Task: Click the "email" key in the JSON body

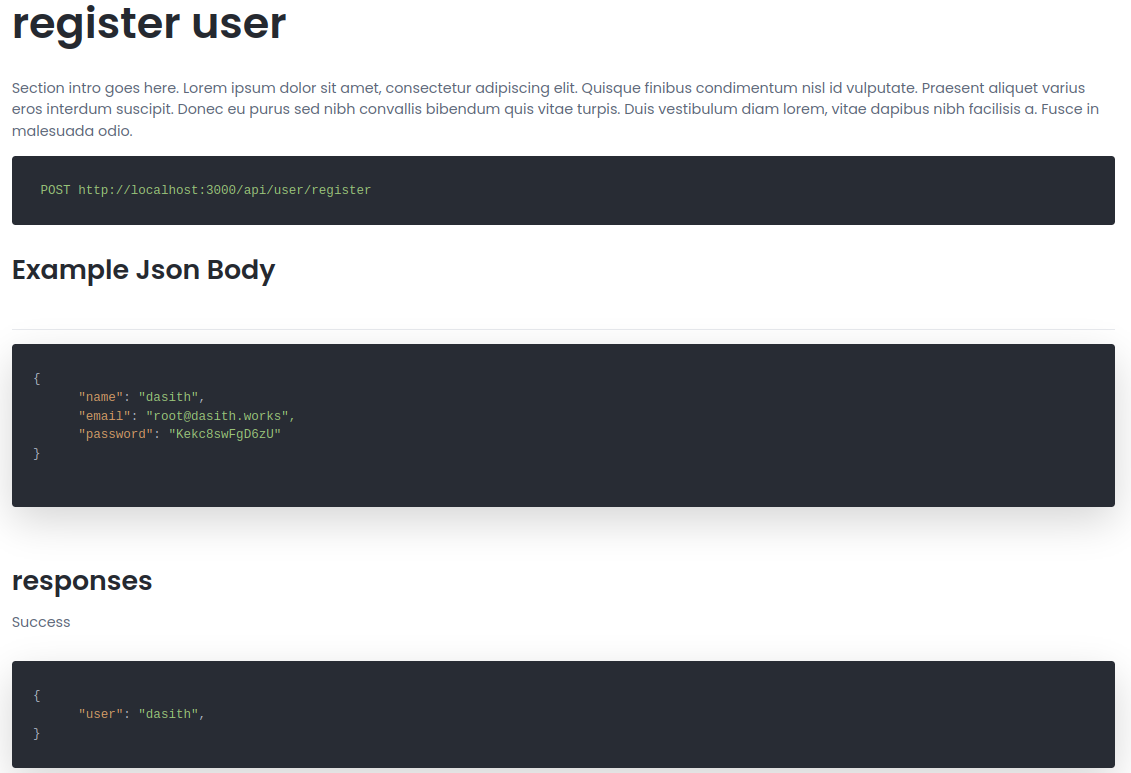Action: pyautogui.click(x=104, y=416)
